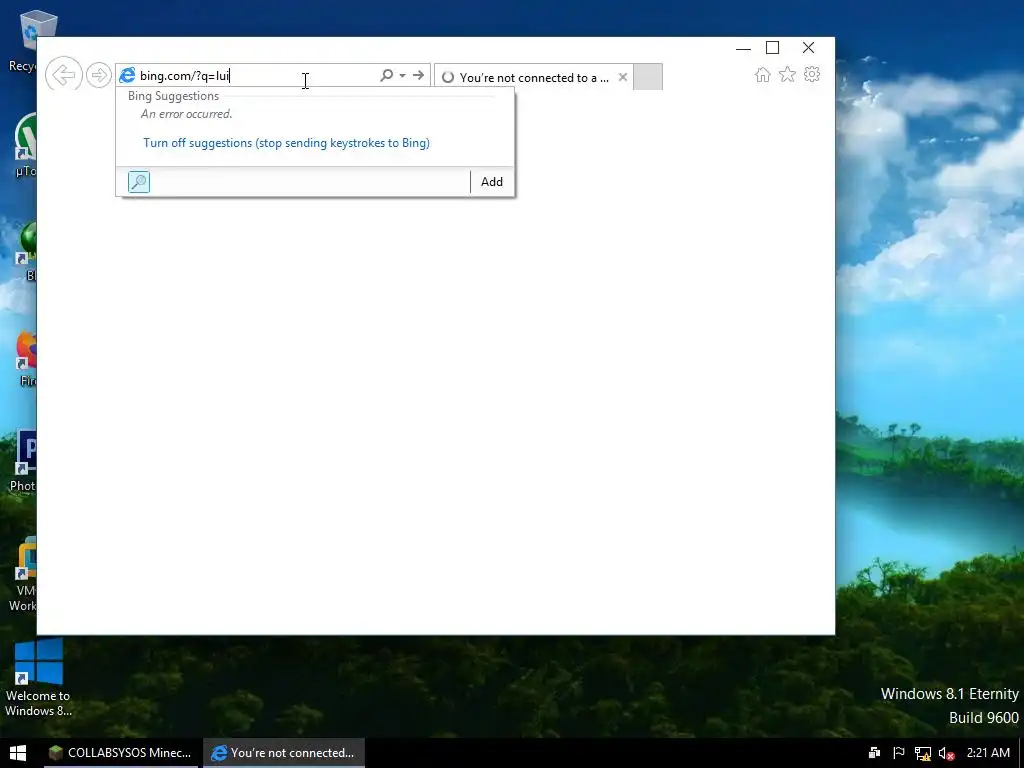Click the Go arrow in address bar
This screenshot has height=768, width=1024.
click(419, 75)
